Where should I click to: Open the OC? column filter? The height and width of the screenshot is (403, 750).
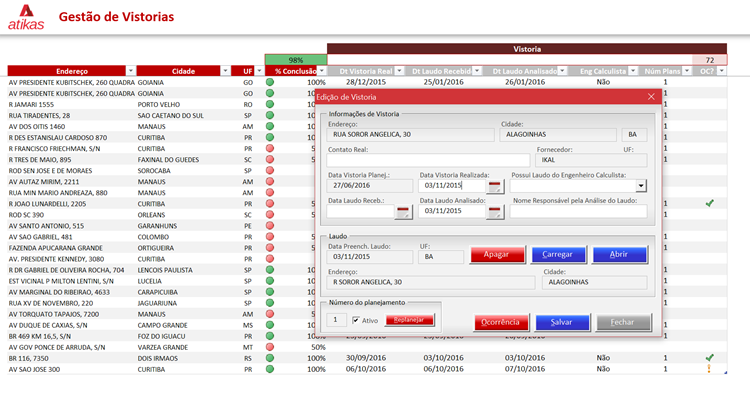(722, 71)
